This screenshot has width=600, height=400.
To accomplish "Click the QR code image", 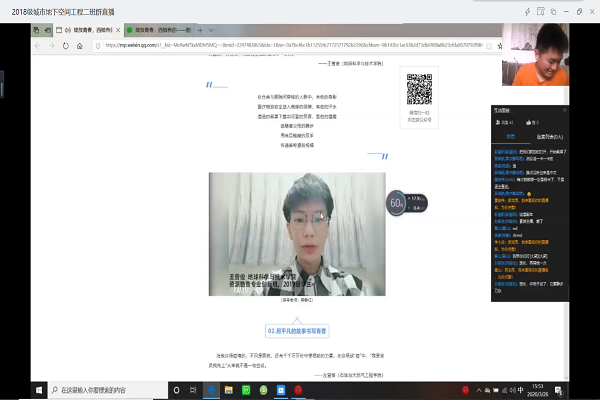I will 419,89.
